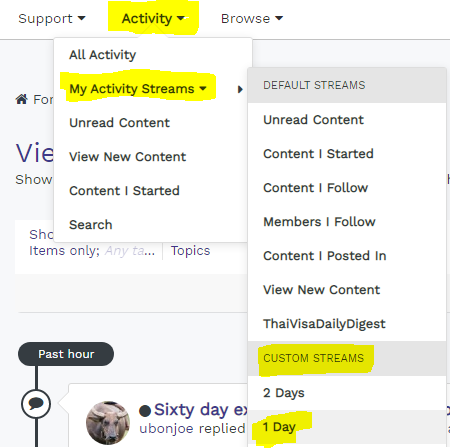This screenshot has height=448, width=450.
Task: Click the speech bubble timeline icon
Action: pos(36,404)
